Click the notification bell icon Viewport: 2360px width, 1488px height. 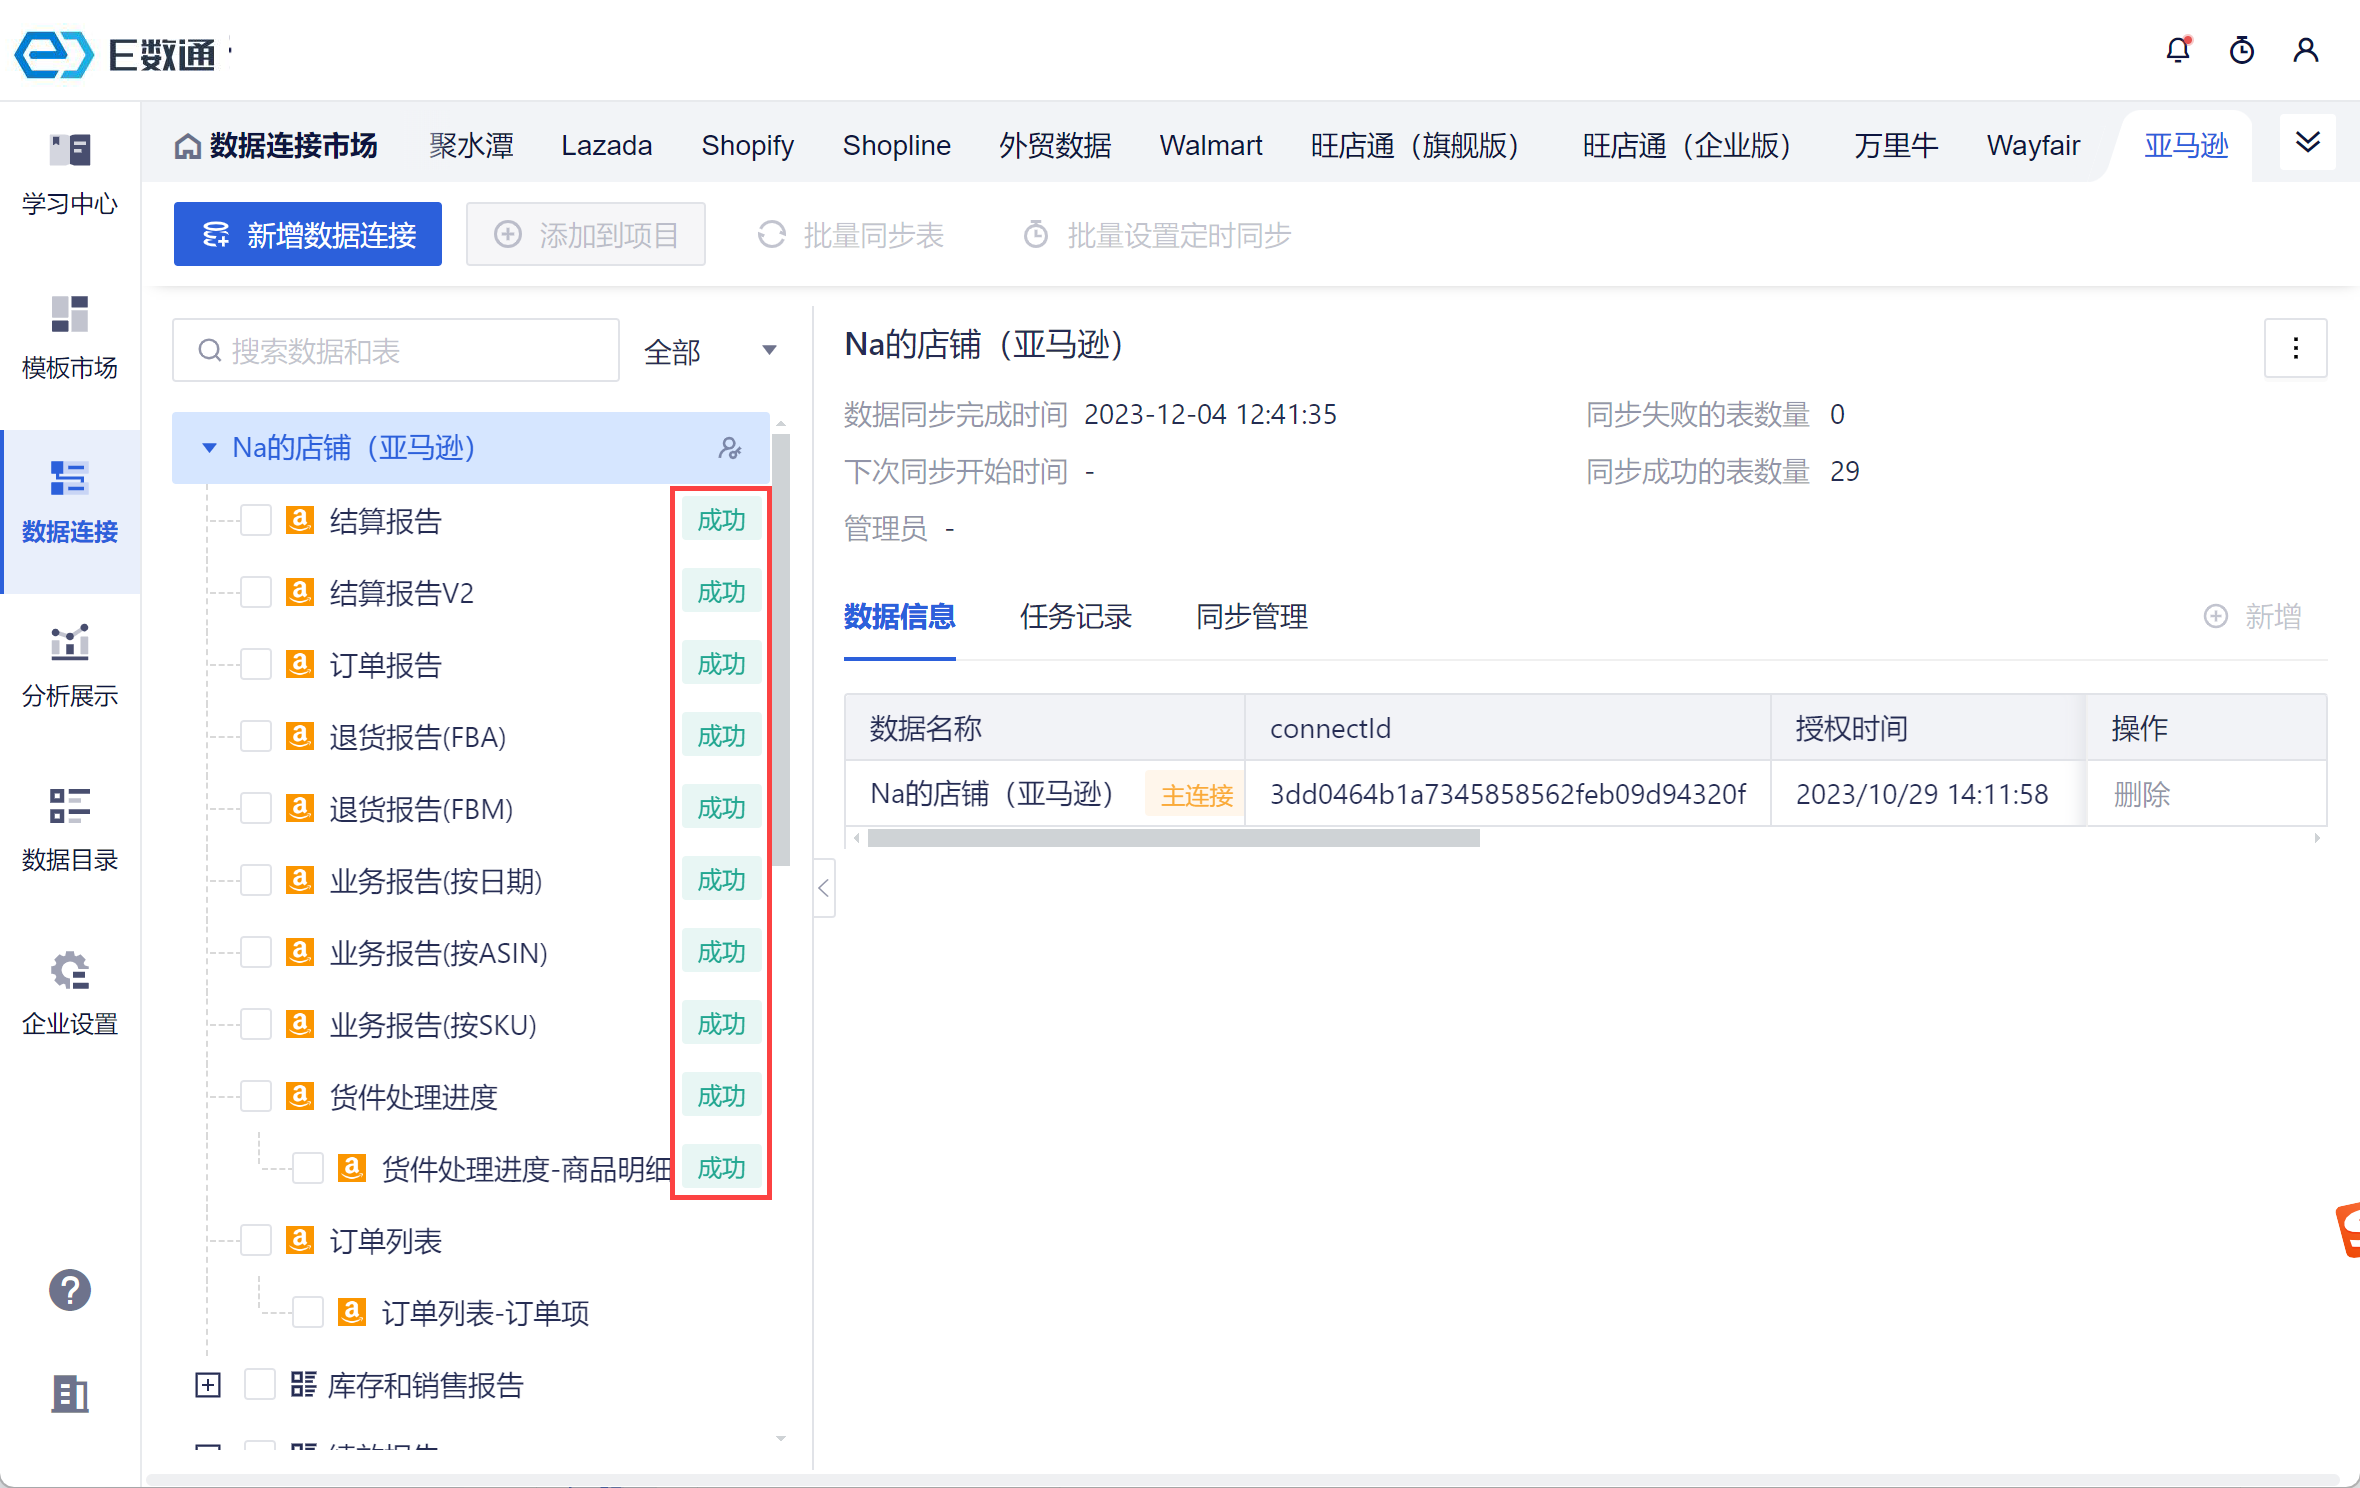(2178, 50)
